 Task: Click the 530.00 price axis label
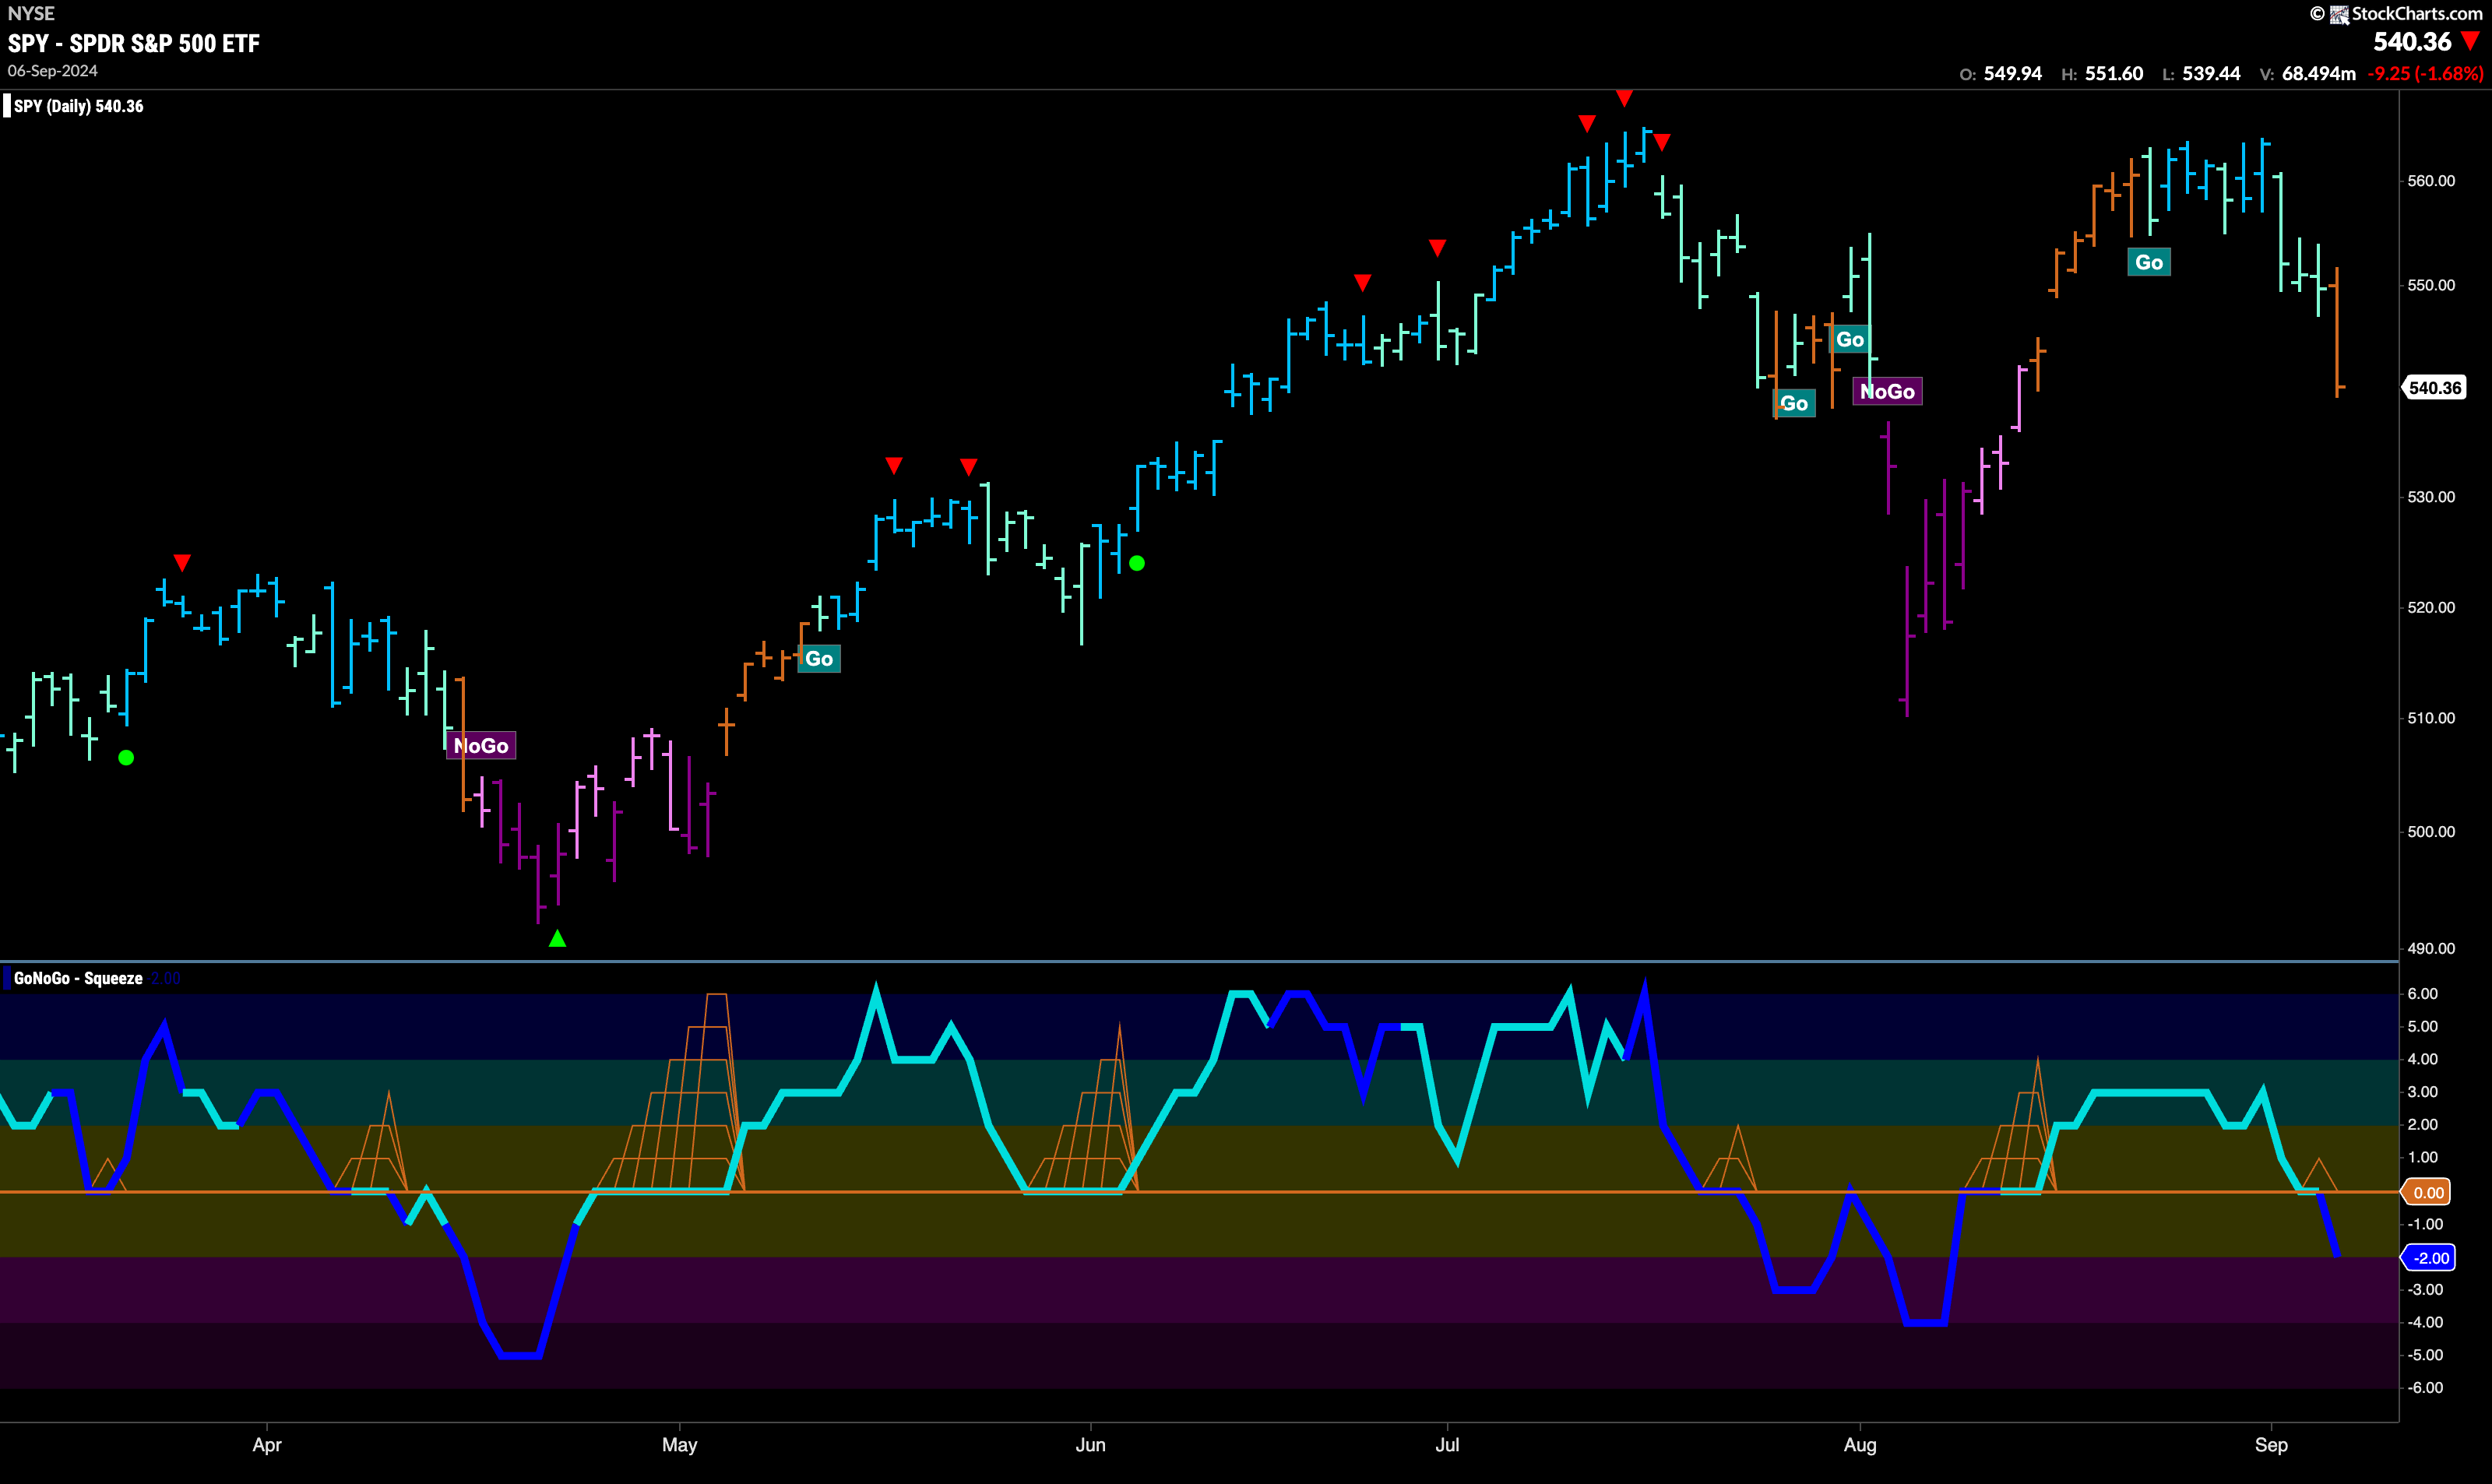click(x=2431, y=497)
